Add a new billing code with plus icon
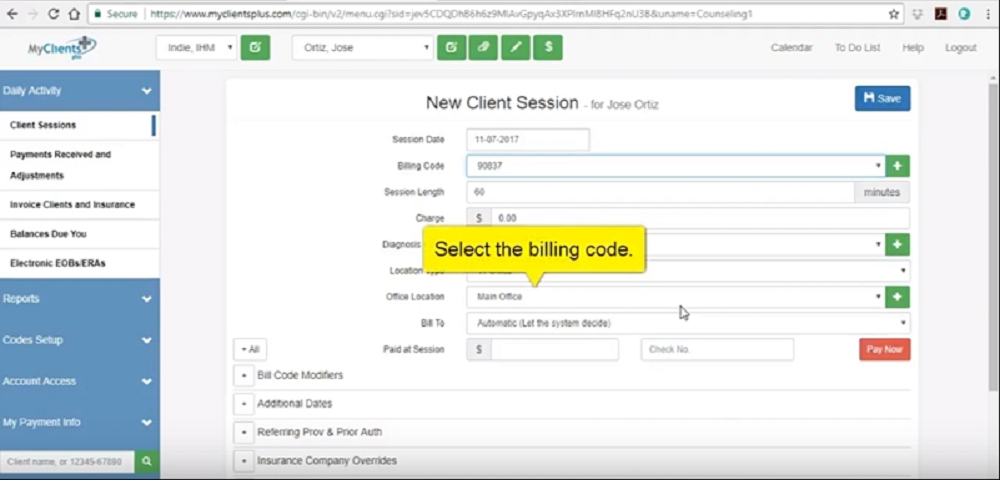 click(x=897, y=166)
